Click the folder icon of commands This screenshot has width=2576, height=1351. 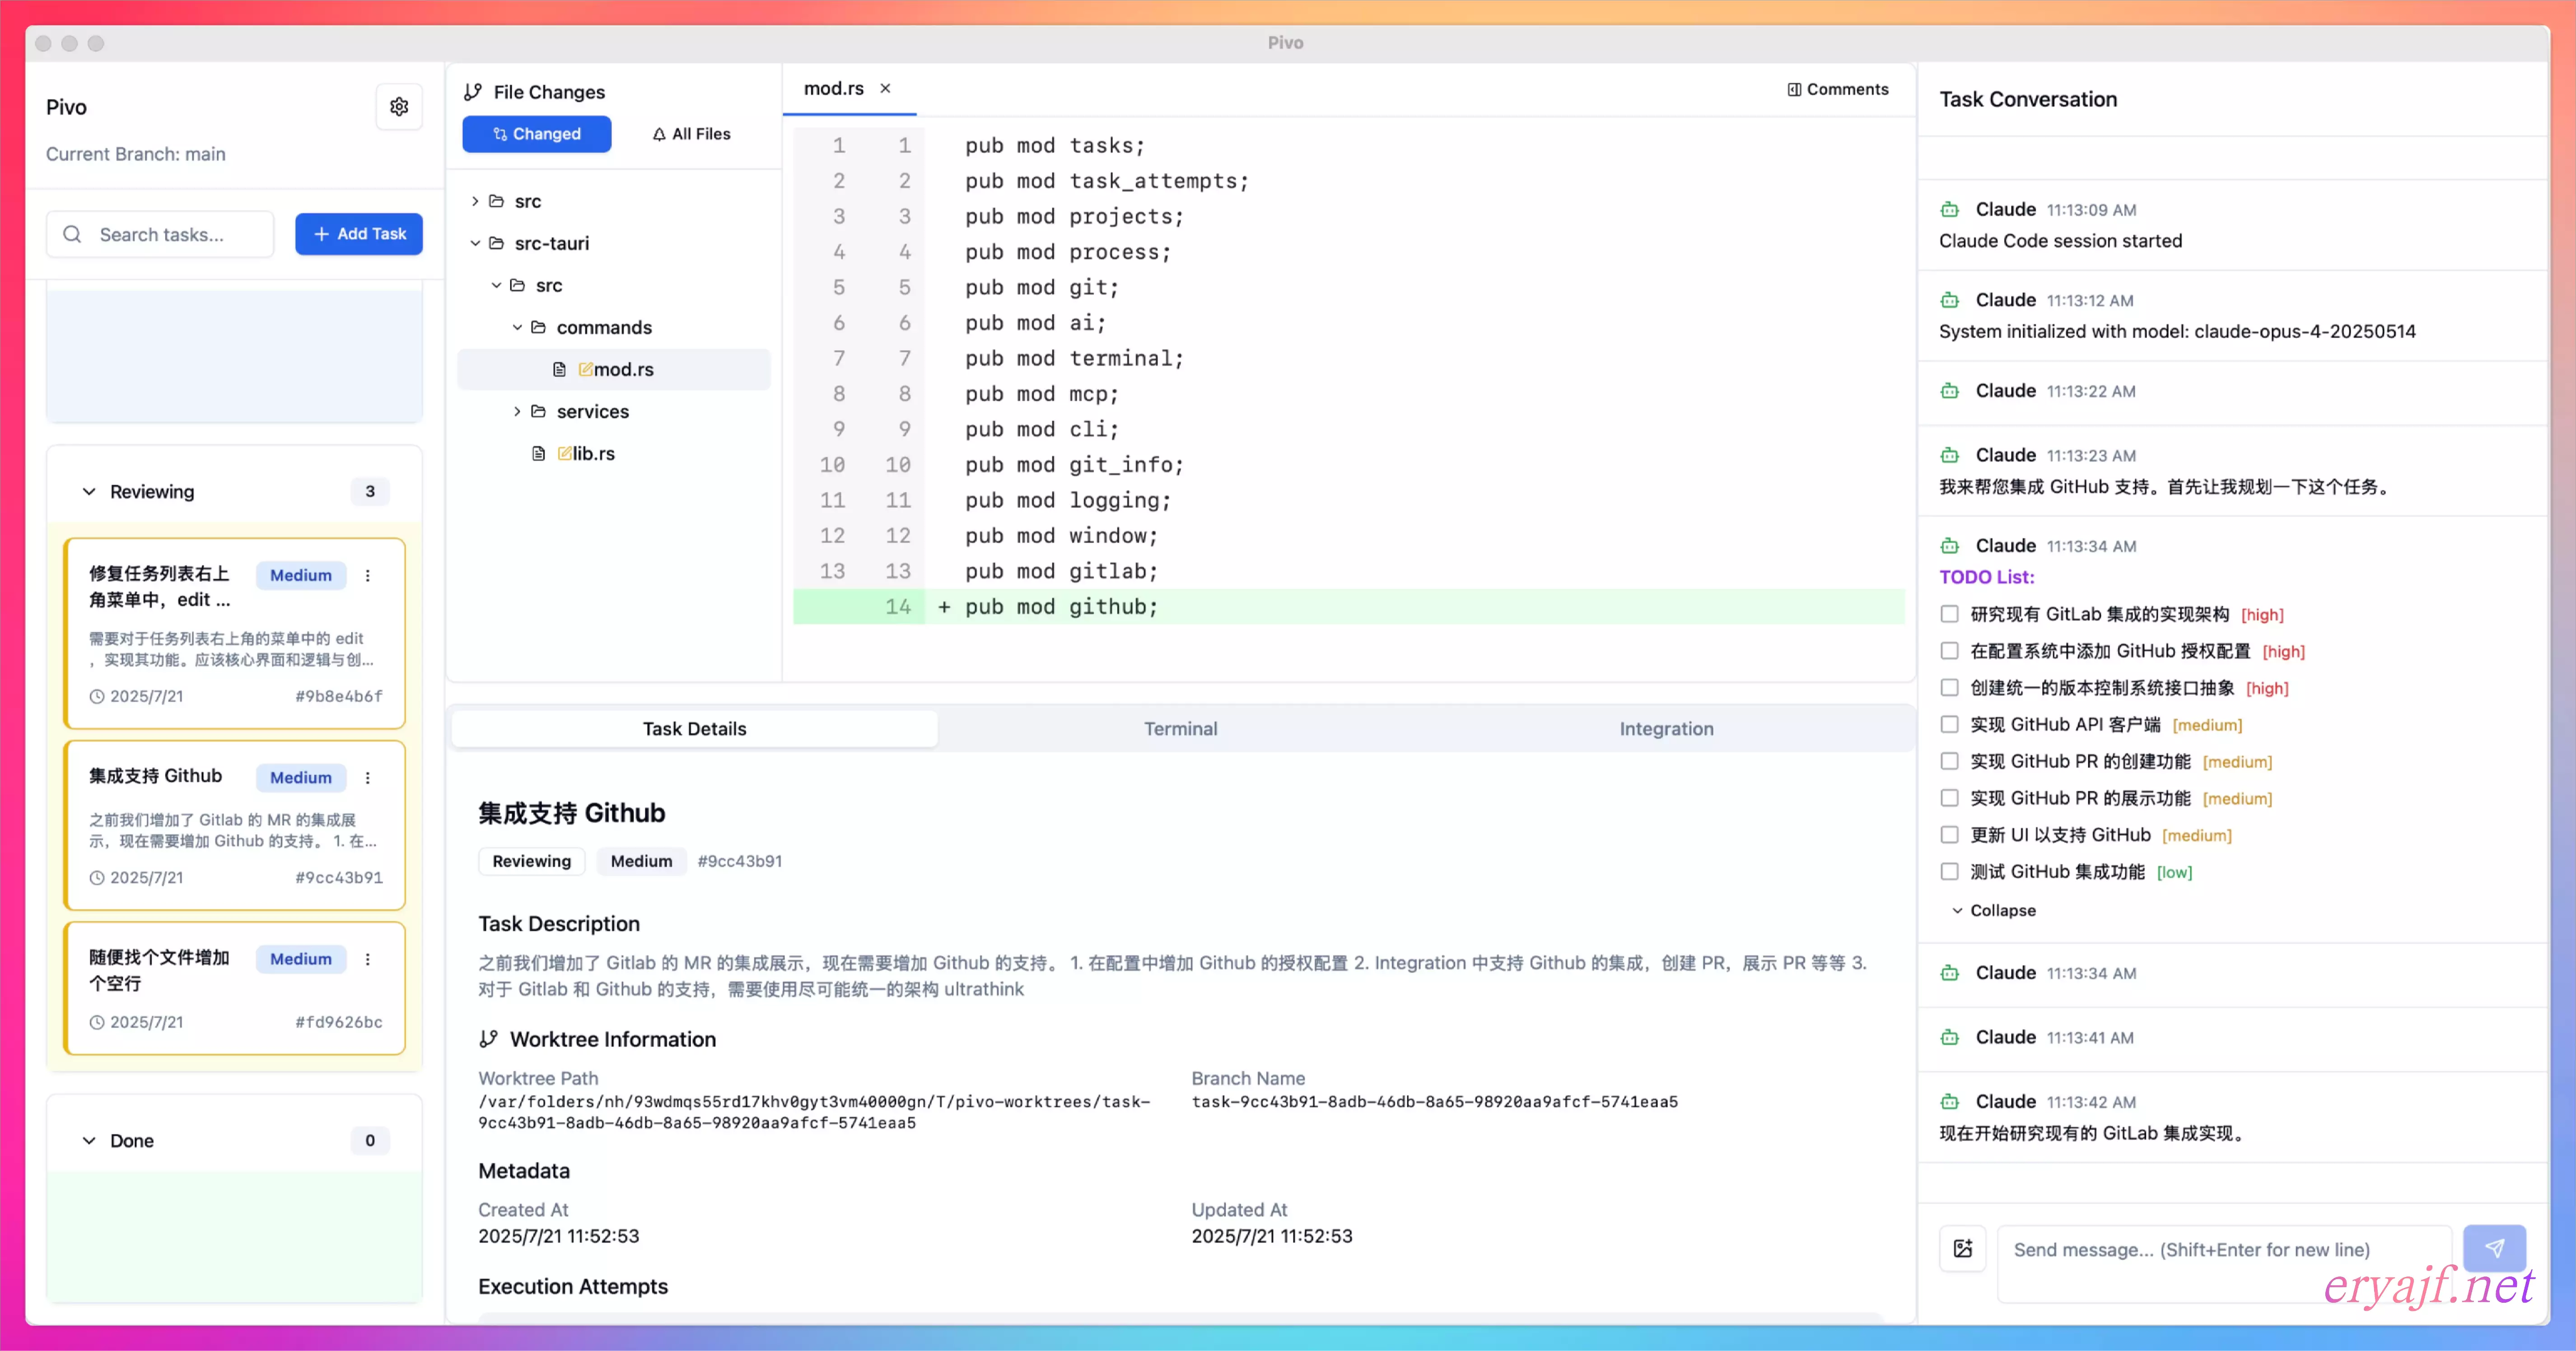tap(538, 328)
